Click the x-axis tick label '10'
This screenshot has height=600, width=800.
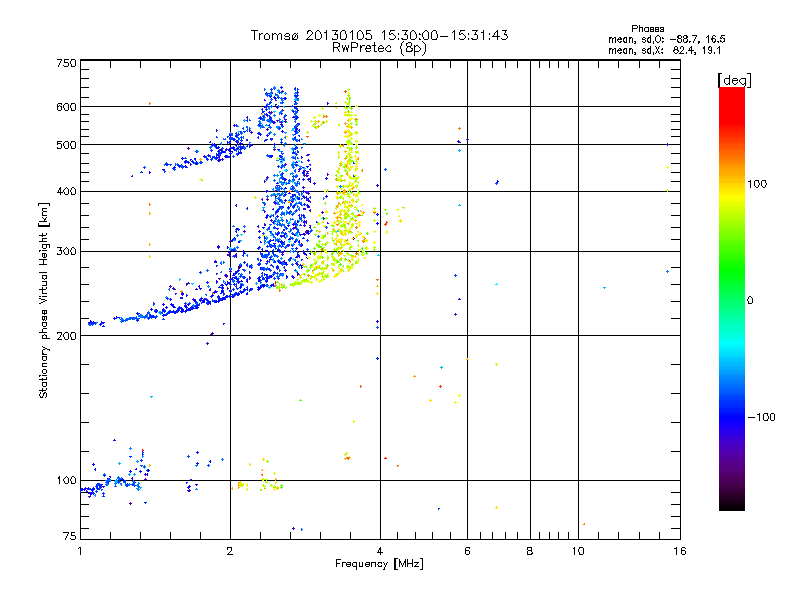tap(578, 551)
